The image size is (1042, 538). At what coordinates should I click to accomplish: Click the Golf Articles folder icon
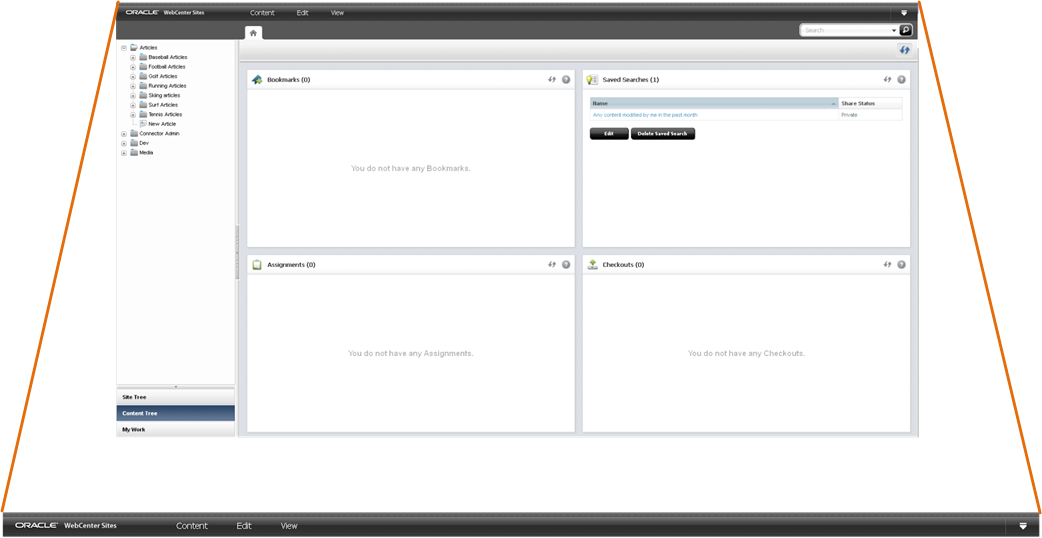pos(143,76)
